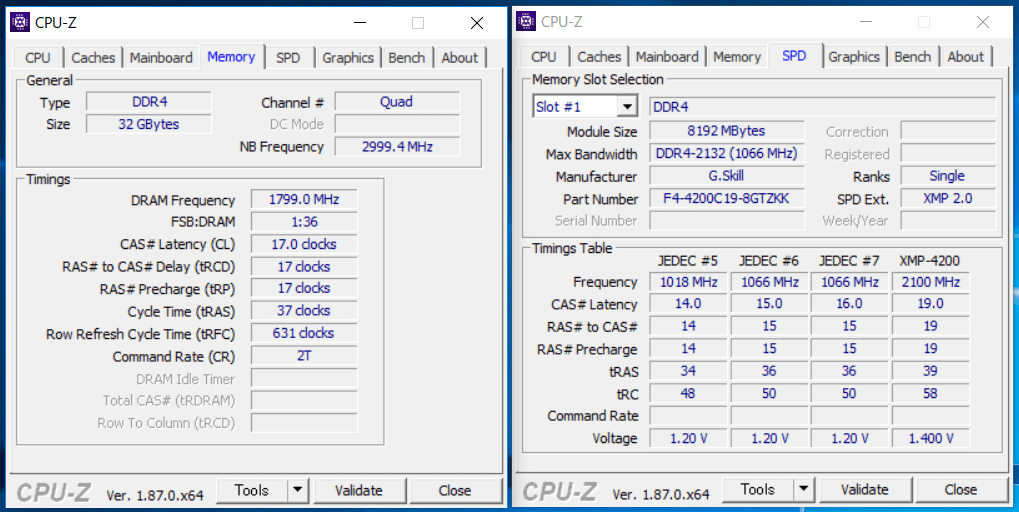The width and height of the screenshot is (1019, 512).
Task: Open Graphics tab in right window
Action: pyautogui.click(x=854, y=57)
